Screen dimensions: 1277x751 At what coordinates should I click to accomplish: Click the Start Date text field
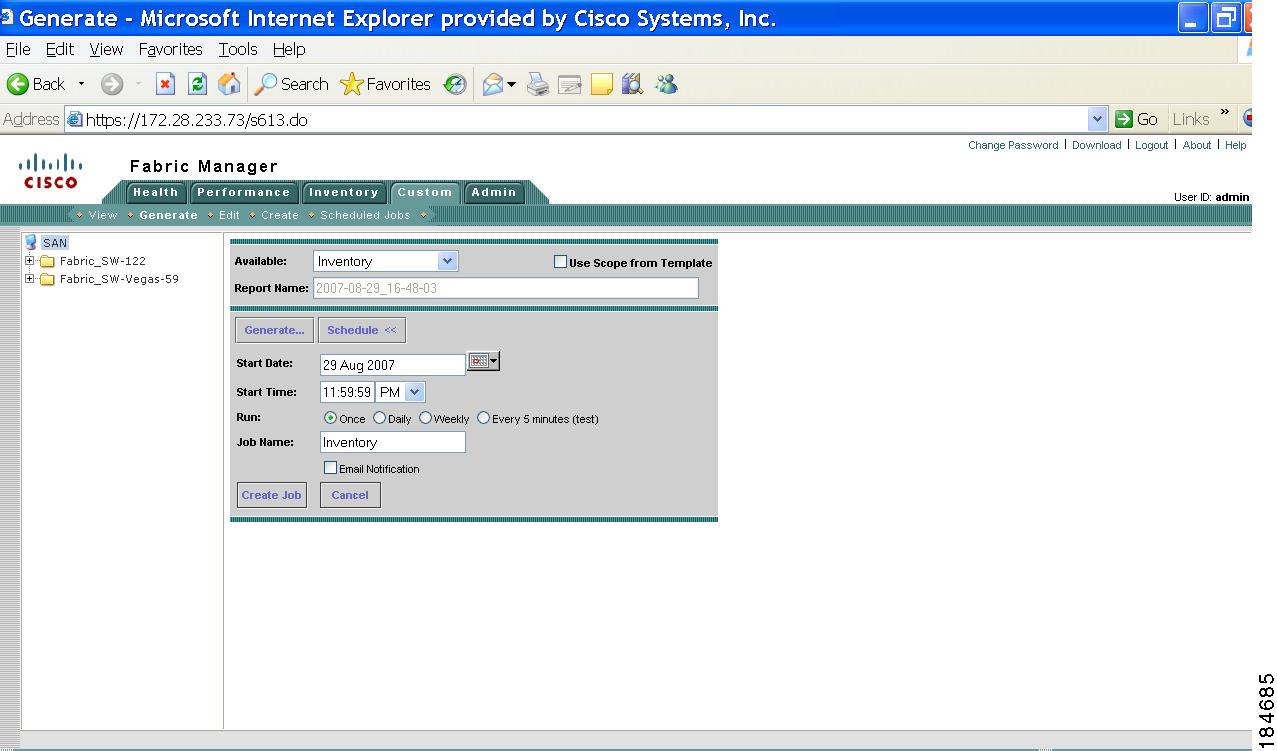[x=393, y=365]
